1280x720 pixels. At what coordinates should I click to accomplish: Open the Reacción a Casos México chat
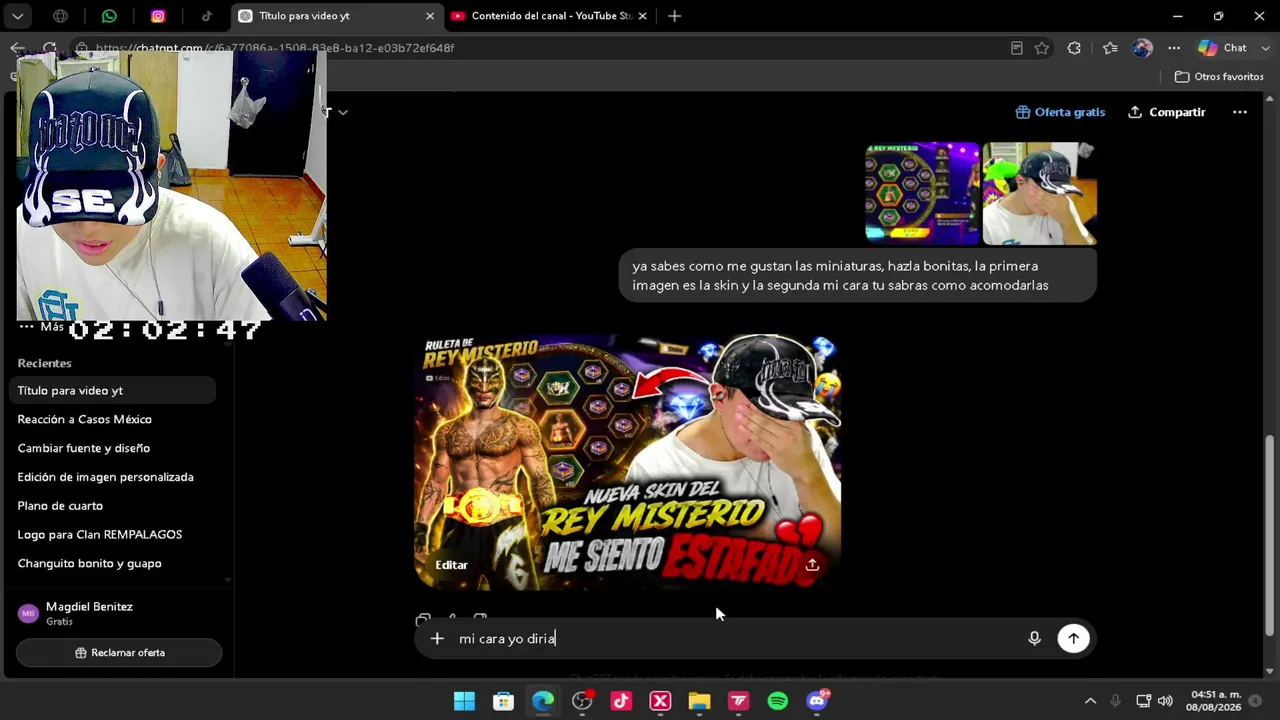112,419
